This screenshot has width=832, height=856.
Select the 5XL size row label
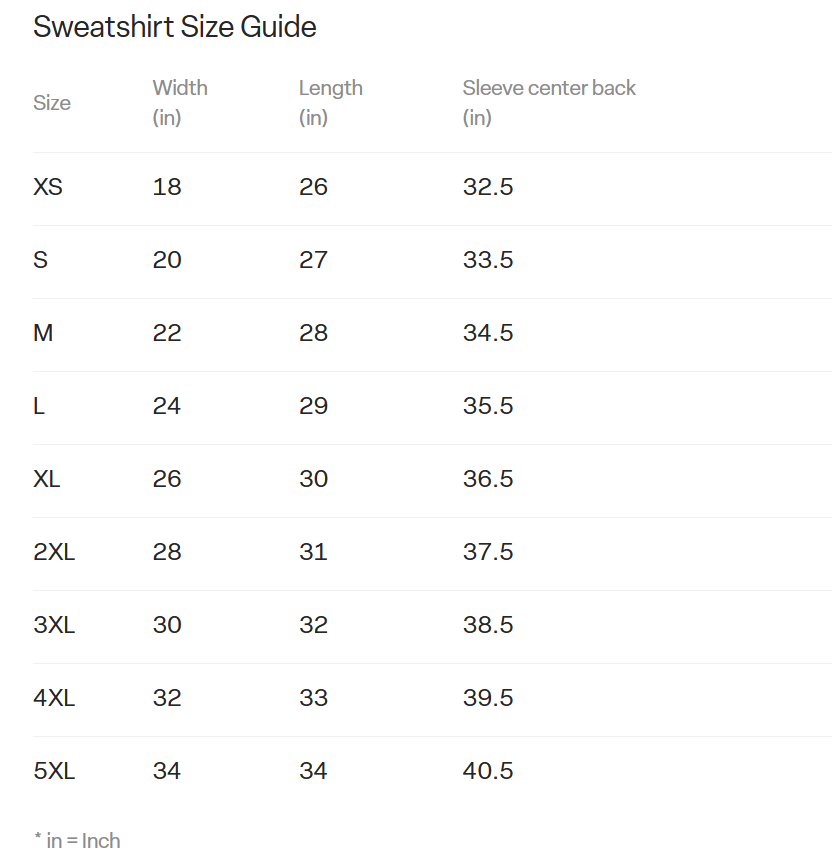tap(54, 771)
